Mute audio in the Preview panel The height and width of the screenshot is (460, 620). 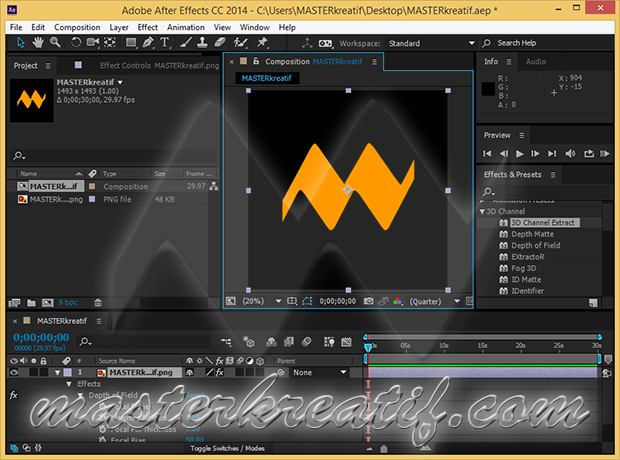570,153
